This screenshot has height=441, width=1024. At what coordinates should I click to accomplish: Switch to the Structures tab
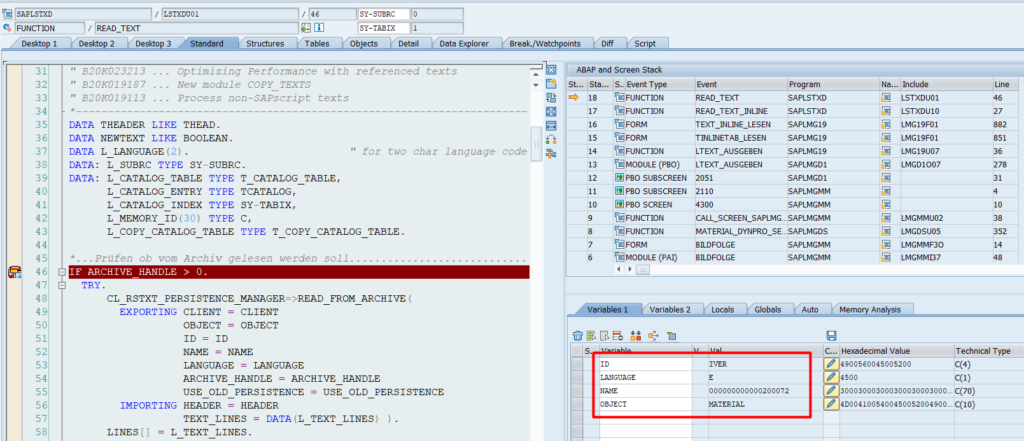(x=264, y=44)
